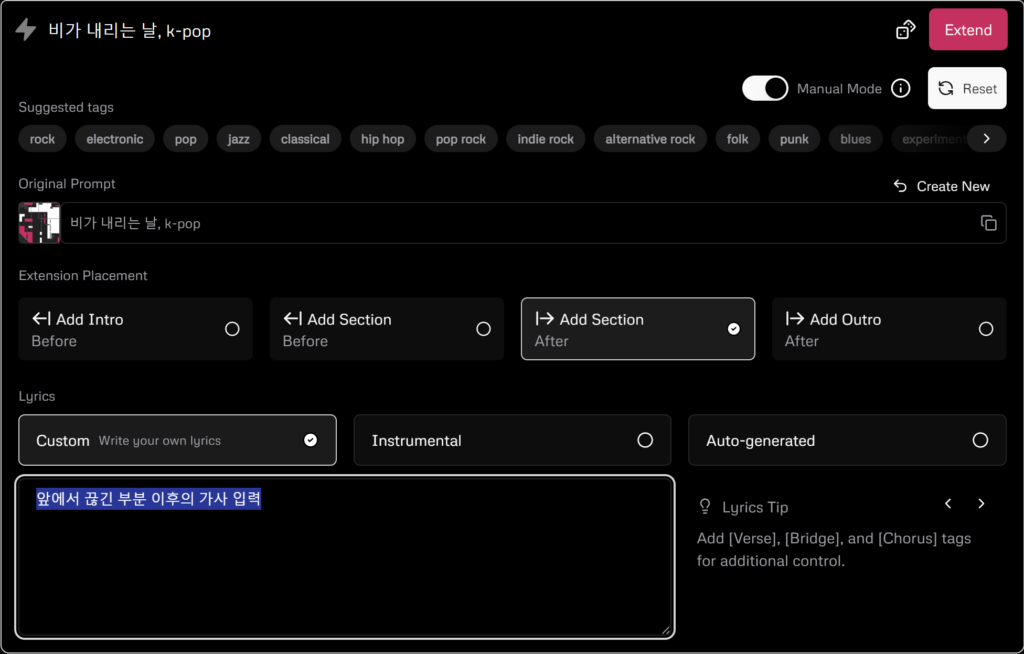Screen dimensions: 1024x654
Task: Add the indie rock tag
Action: coord(545,139)
